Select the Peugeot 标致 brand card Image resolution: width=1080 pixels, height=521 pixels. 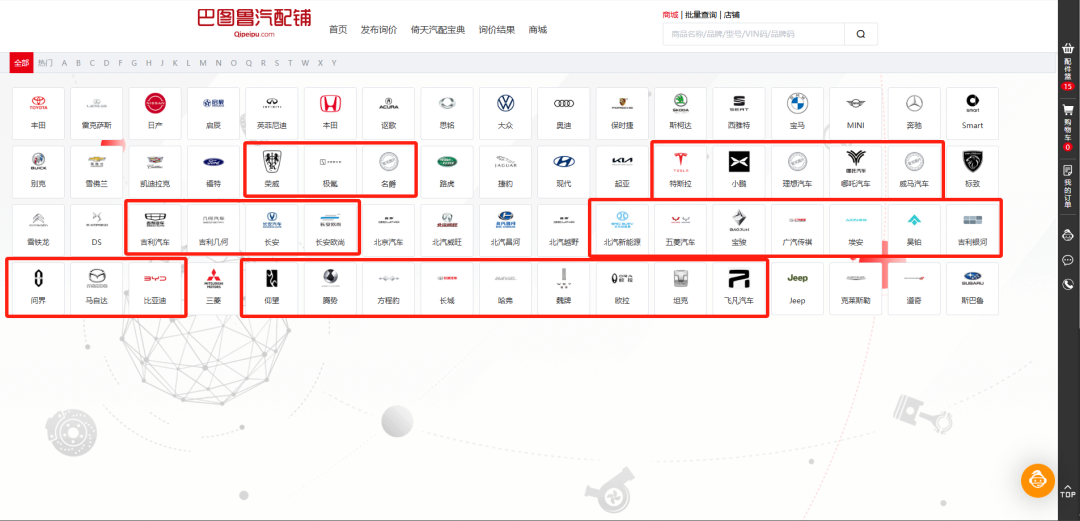tap(973, 172)
